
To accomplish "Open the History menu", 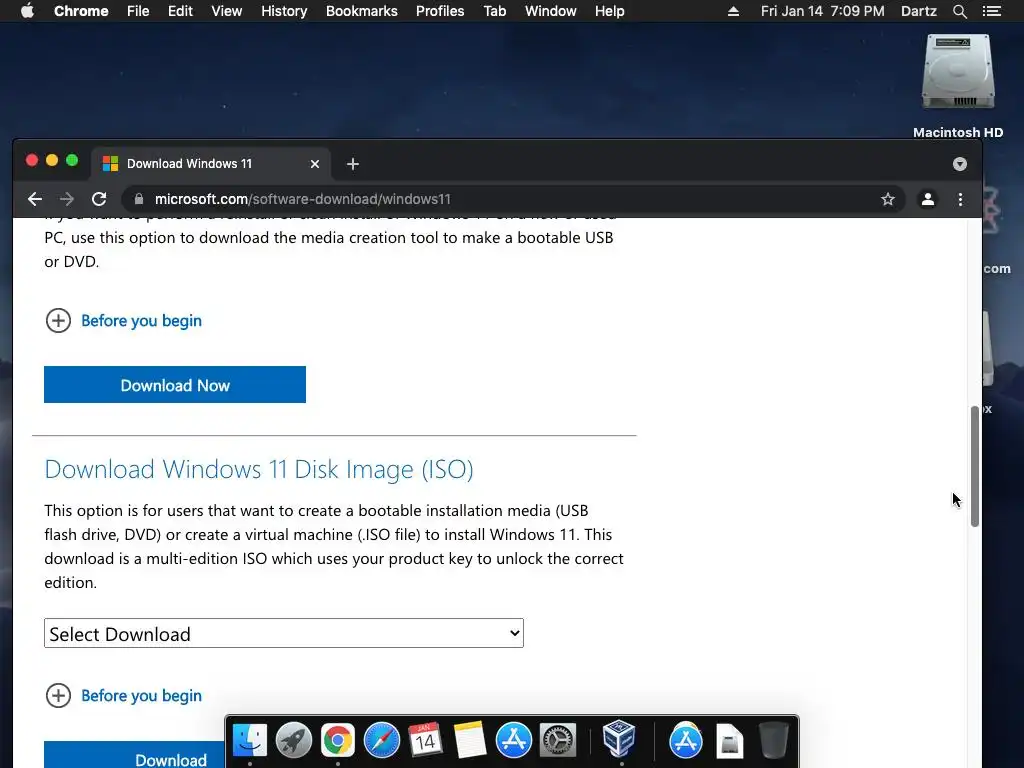I will pyautogui.click(x=284, y=11).
